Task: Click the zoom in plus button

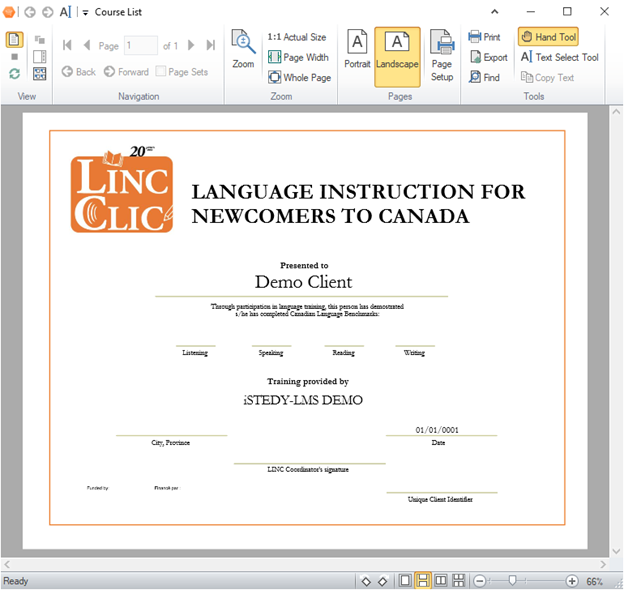Action: click(x=572, y=581)
